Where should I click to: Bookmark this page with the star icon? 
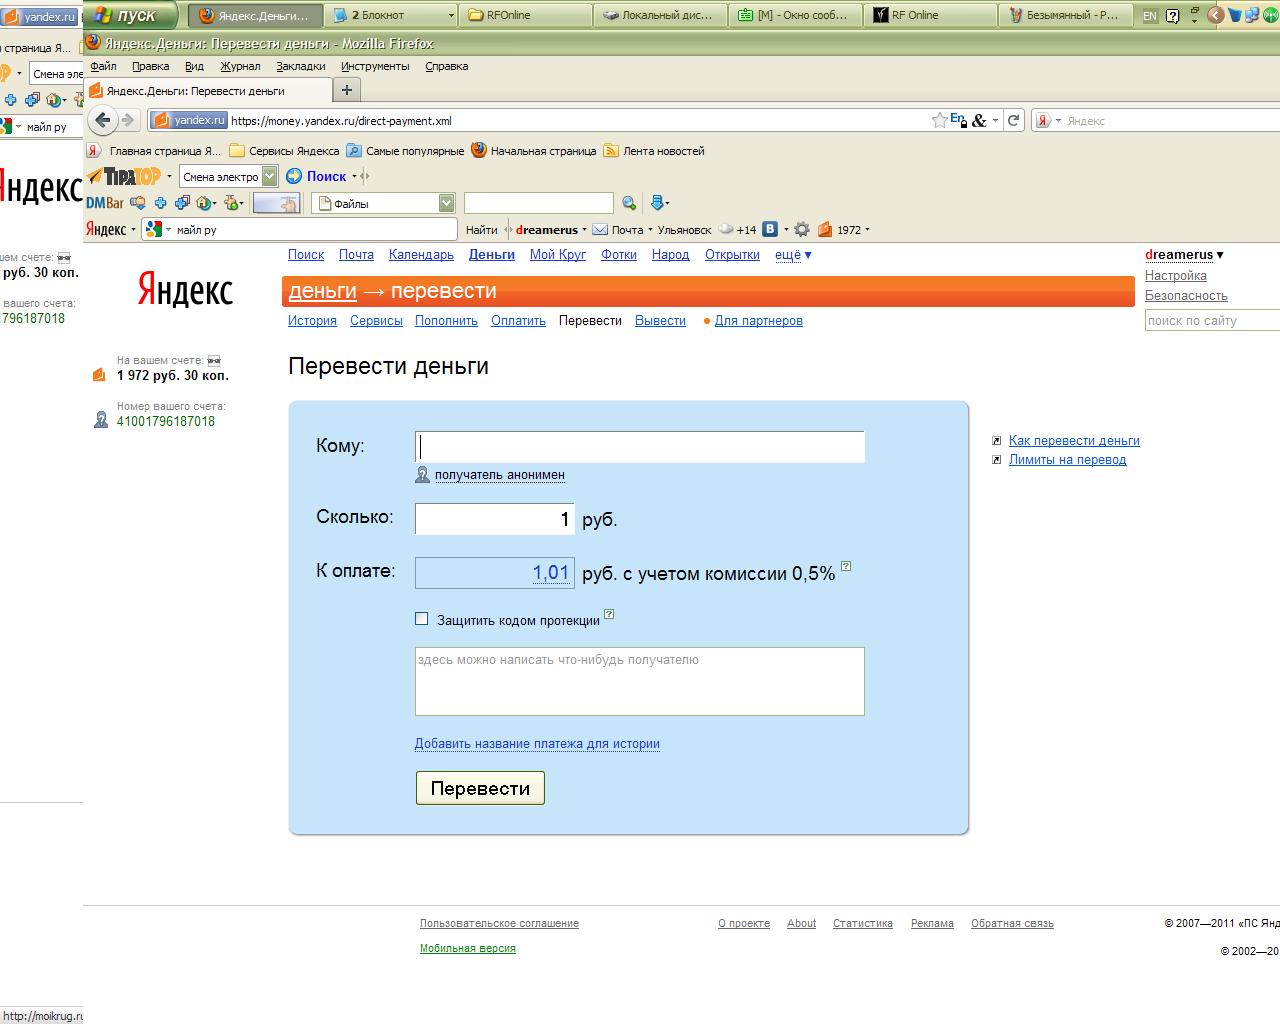(939, 120)
